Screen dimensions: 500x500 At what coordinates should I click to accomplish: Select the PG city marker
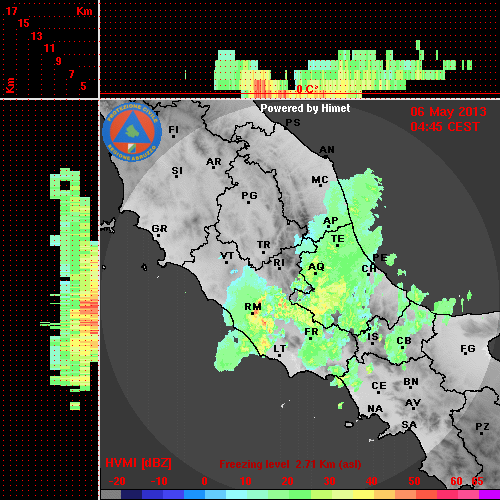point(249,197)
